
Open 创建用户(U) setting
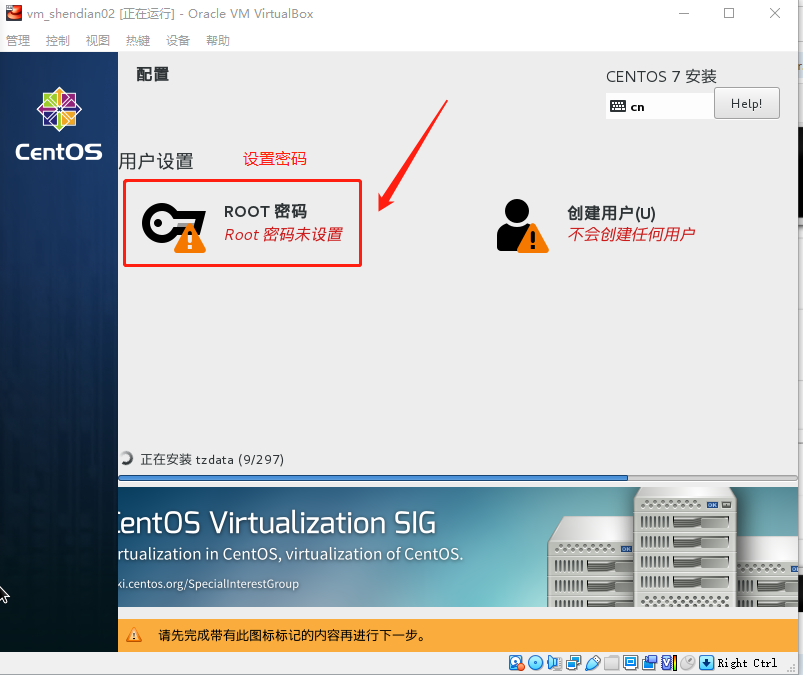tap(597, 224)
